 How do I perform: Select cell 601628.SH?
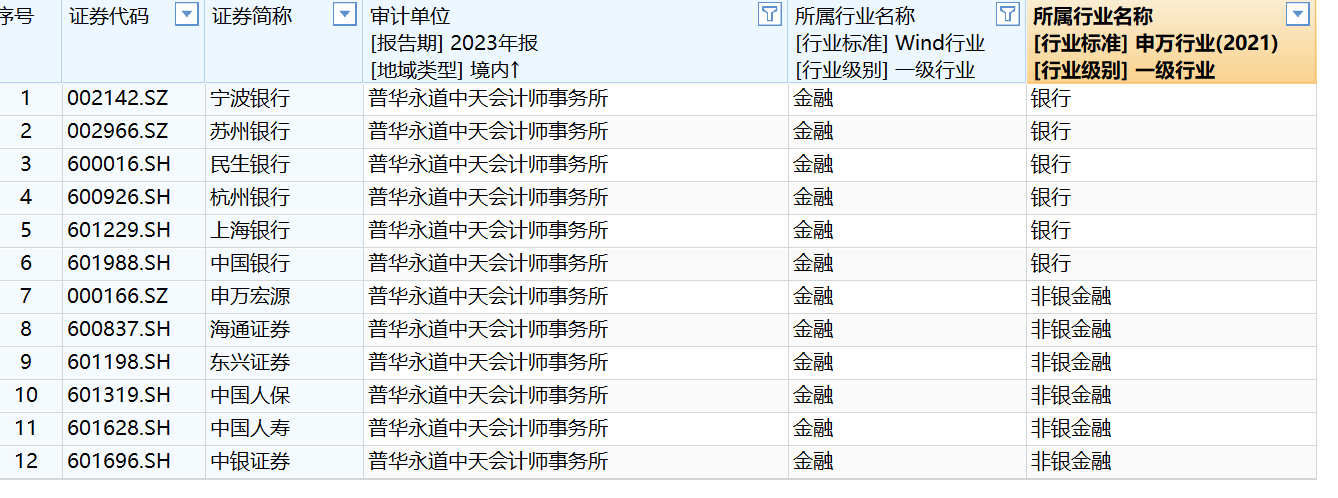[x=133, y=429]
